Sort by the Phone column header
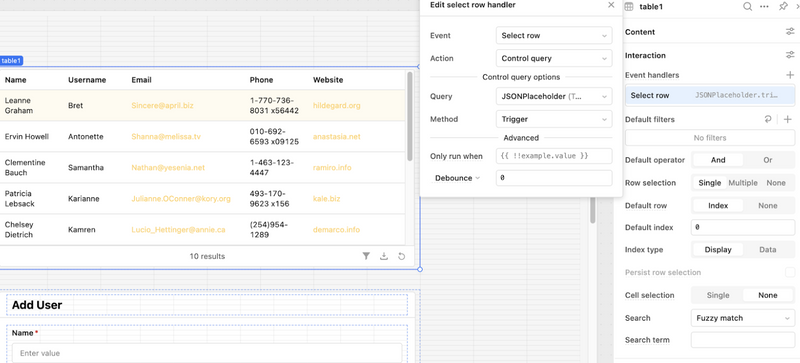This screenshot has height=363, width=800. 261,80
